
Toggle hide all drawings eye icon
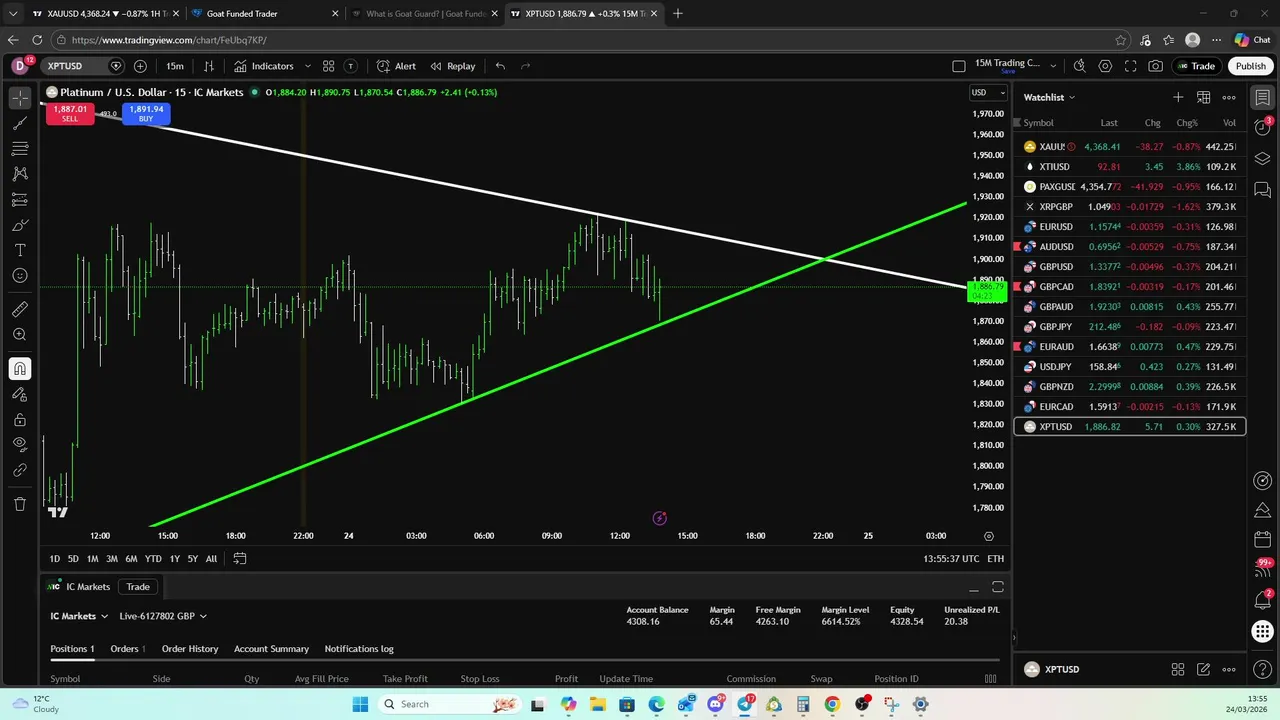[x=20, y=445]
